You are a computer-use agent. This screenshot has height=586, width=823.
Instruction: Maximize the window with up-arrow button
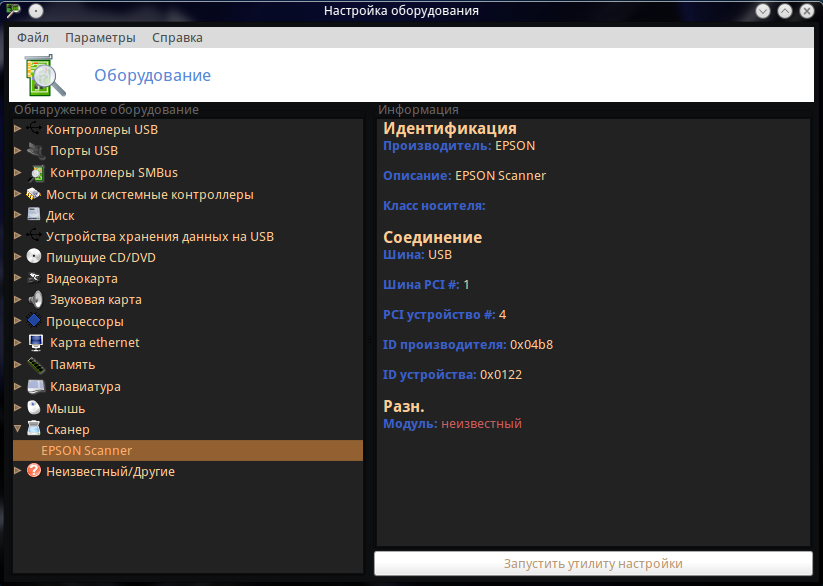785,11
